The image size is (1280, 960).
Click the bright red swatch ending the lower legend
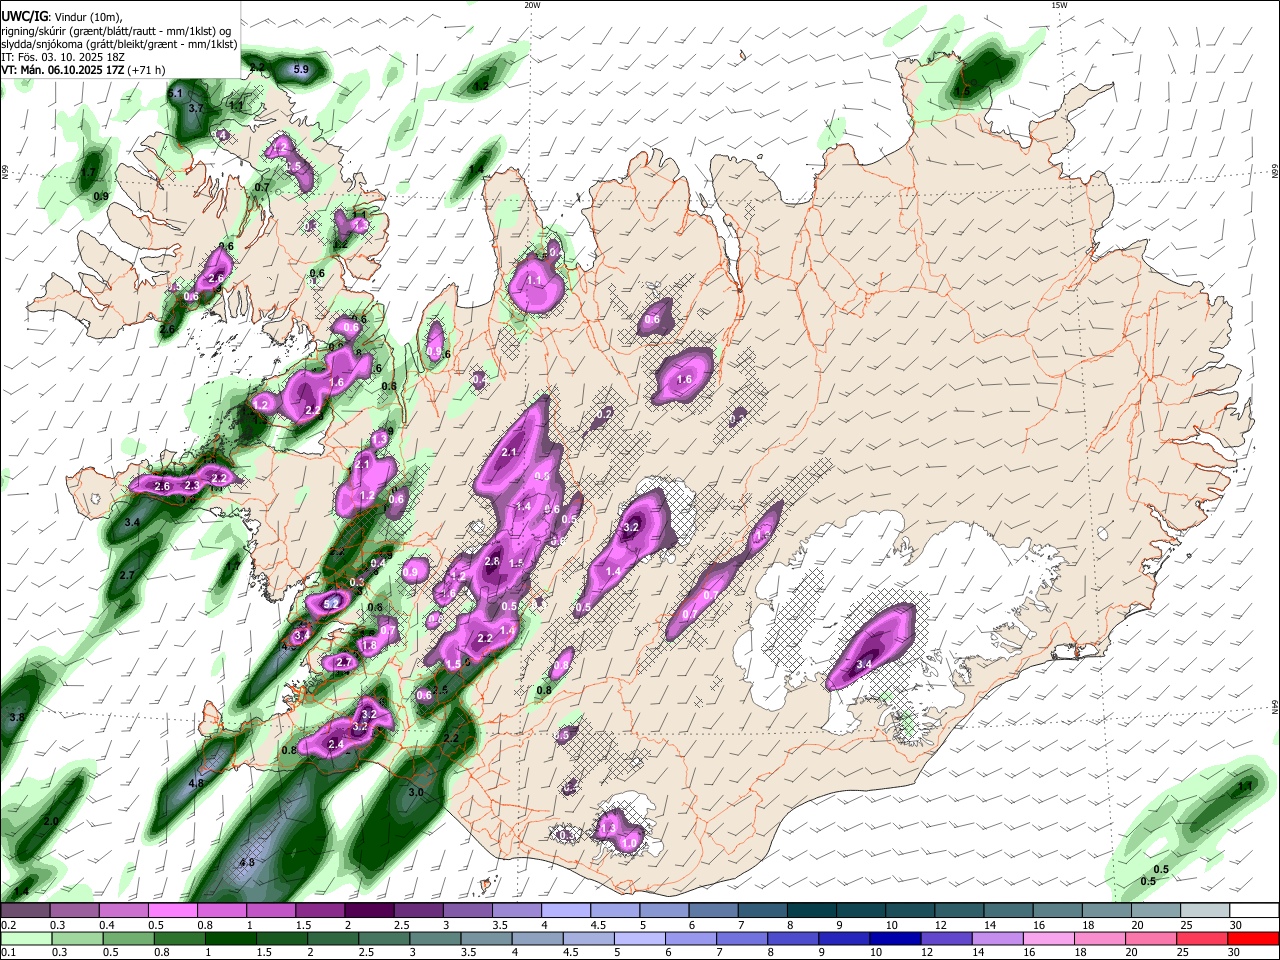pyautogui.click(x=1255, y=938)
